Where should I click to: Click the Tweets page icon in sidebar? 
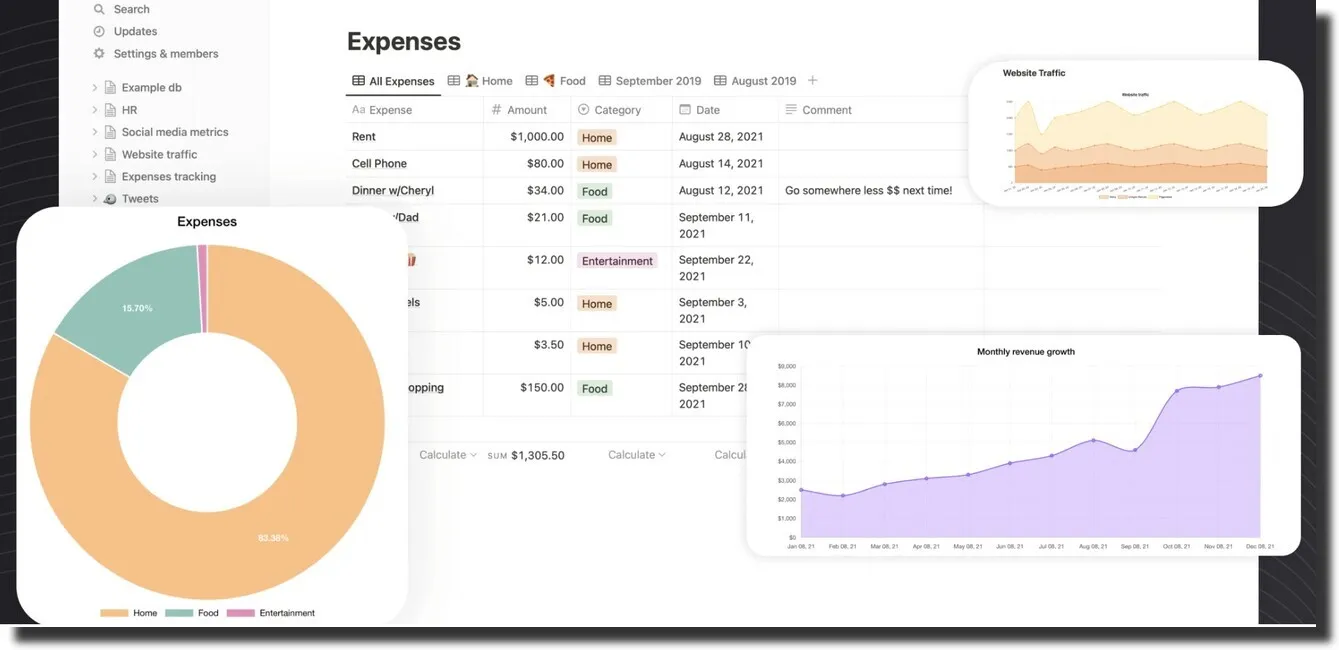tap(109, 198)
